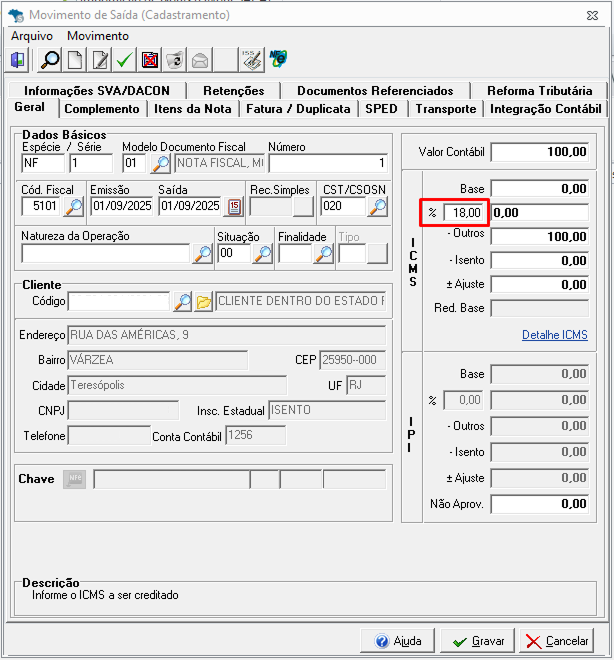Click the Espécie field containing NF
Viewport: 614px width, 660px height.
tap(43, 163)
